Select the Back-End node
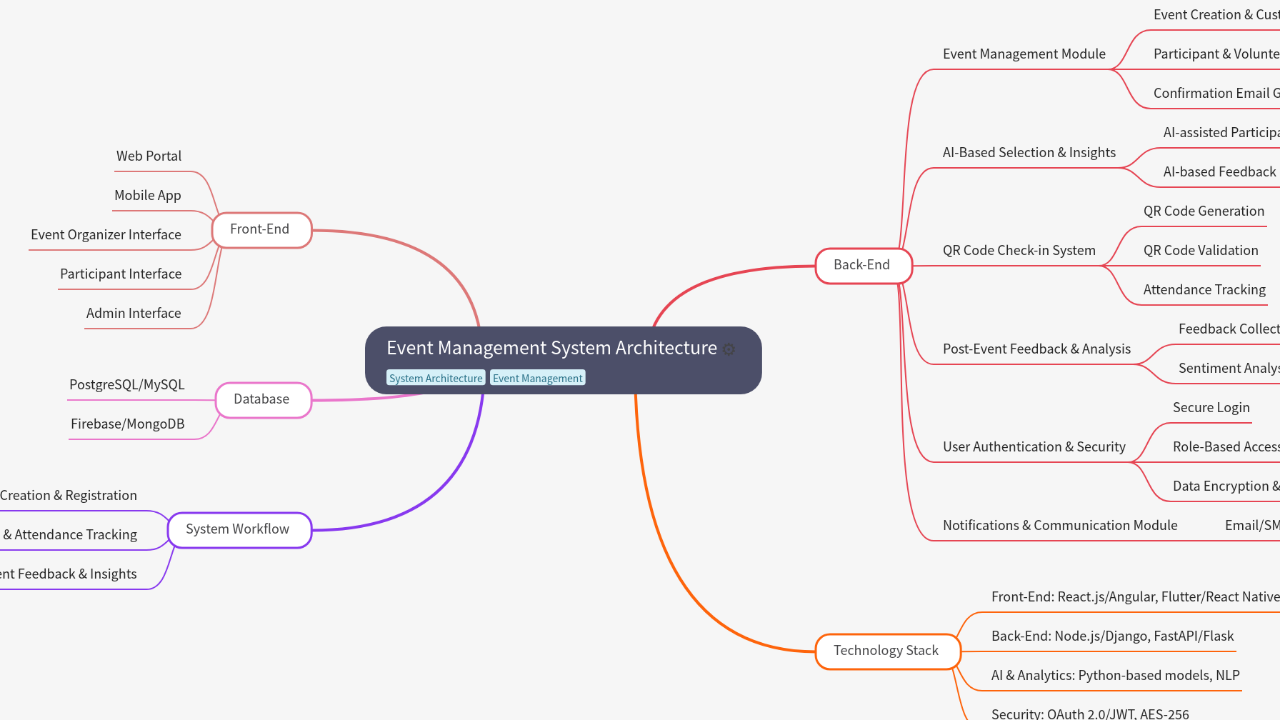 [862, 265]
